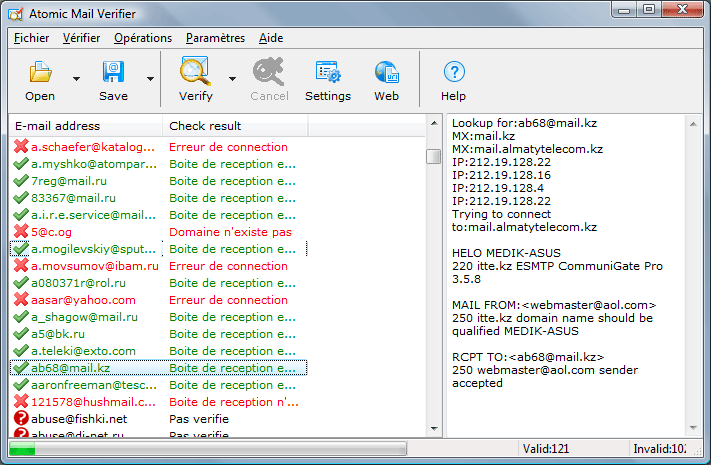Open the Aide menu
Image resolution: width=711 pixels, height=465 pixels.
tap(271, 38)
